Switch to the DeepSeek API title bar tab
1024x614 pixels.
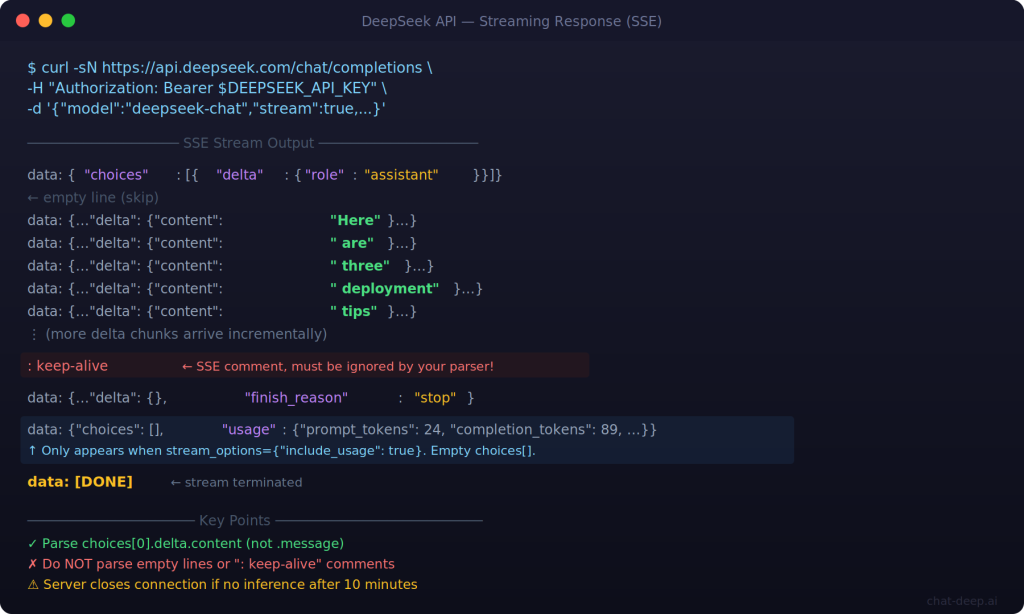(x=512, y=20)
